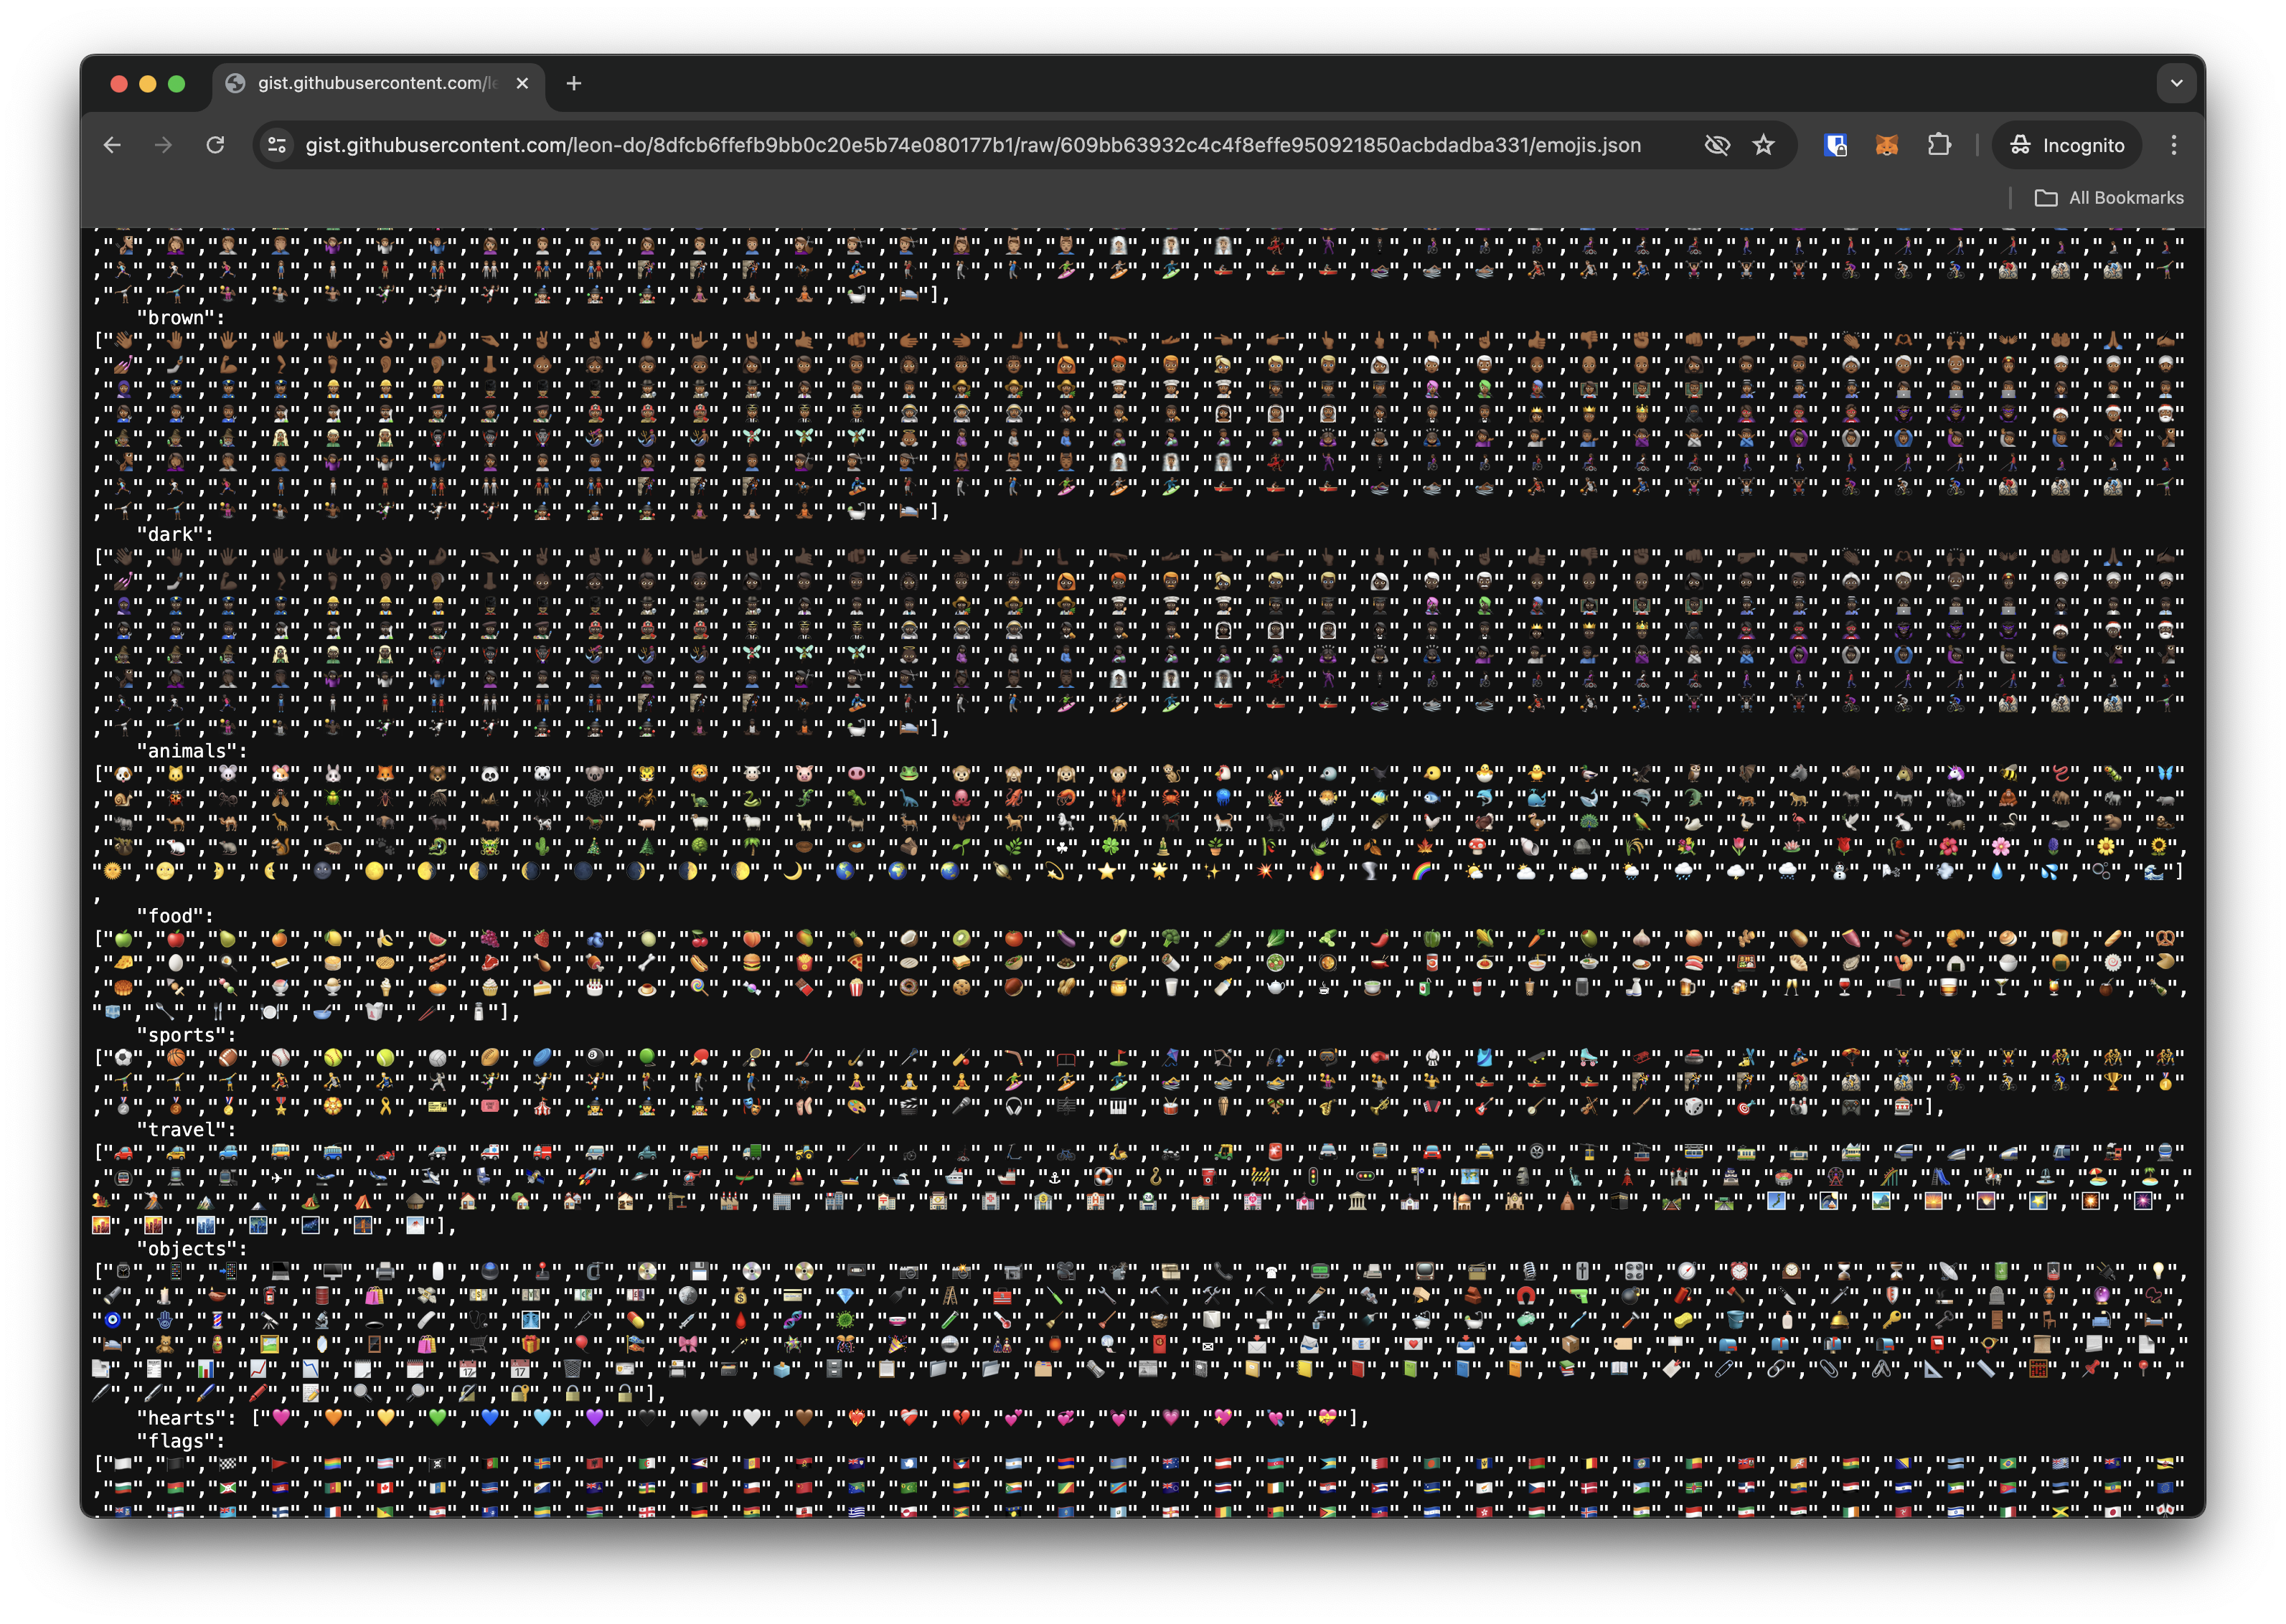Open the MetaMask fox extension
Viewport: 2286px width, 1624px height.
pyautogui.click(x=1888, y=145)
